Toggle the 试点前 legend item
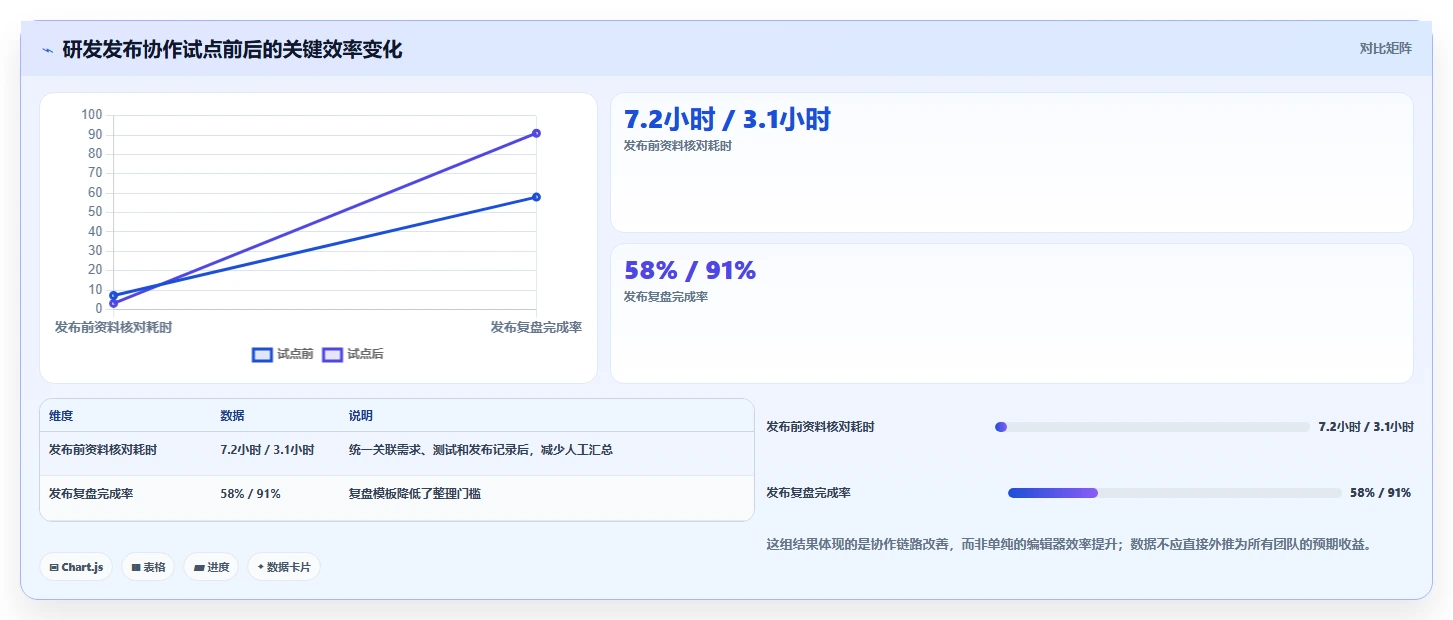This screenshot has width=1453, height=620. pyautogui.click(x=283, y=354)
